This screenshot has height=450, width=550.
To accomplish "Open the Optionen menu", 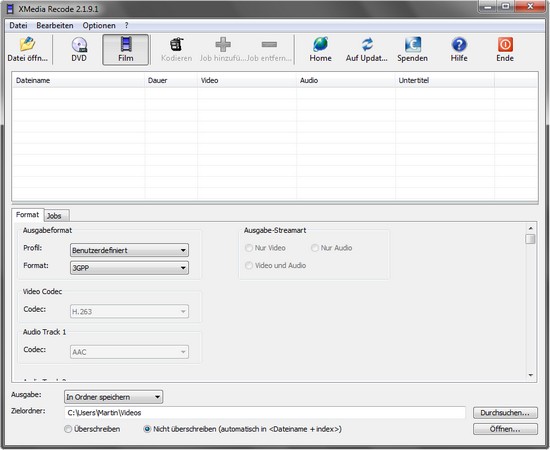I will tap(99, 26).
